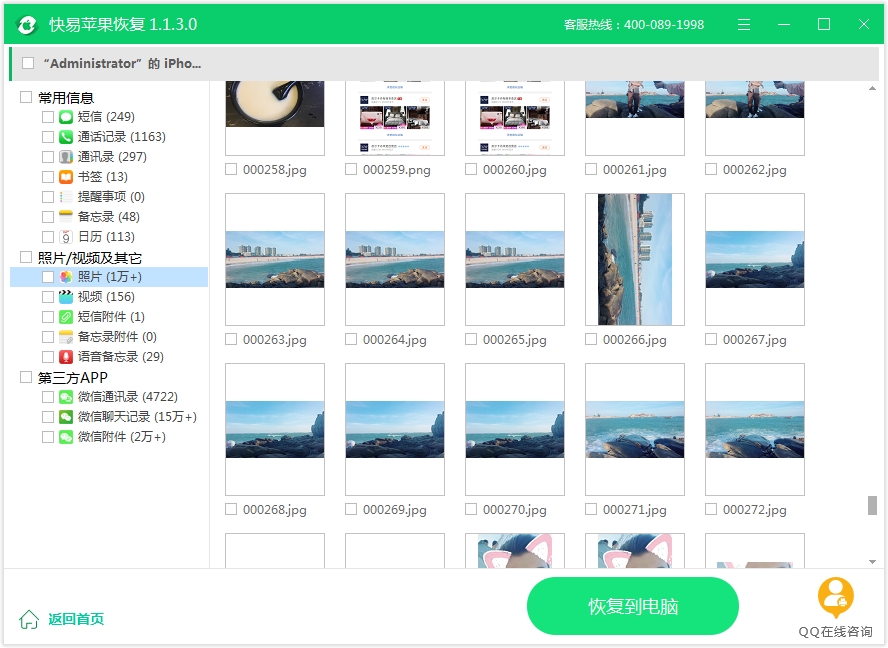Select 备忘录 (48) in the sidebar
888x648 pixels.
pyautogui.click(x=109, y=217)
